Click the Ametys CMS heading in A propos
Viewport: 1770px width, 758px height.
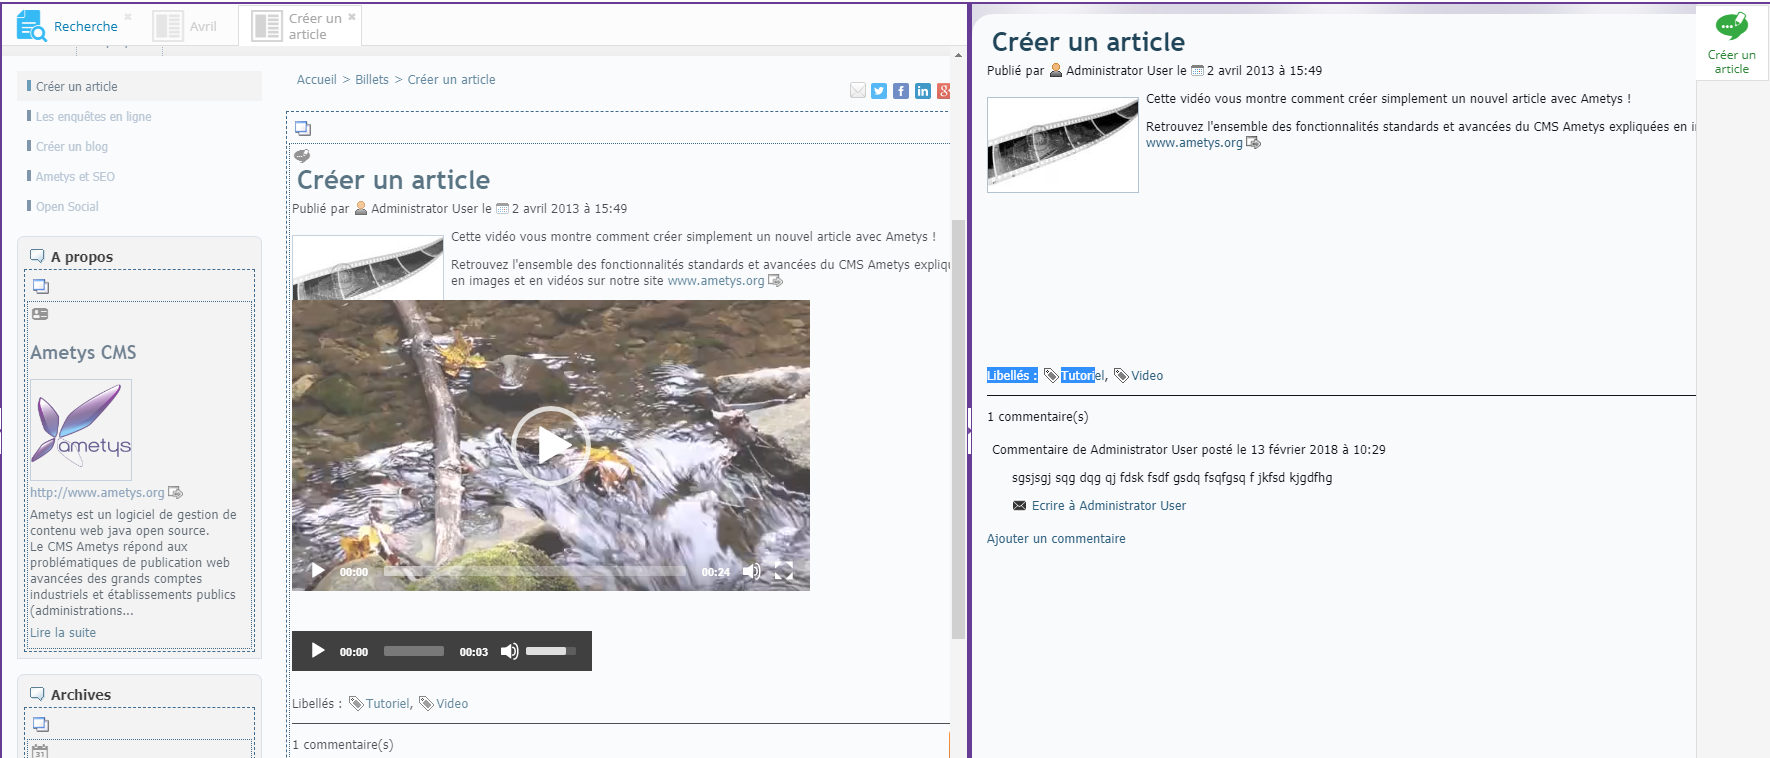tap(83, 353)
